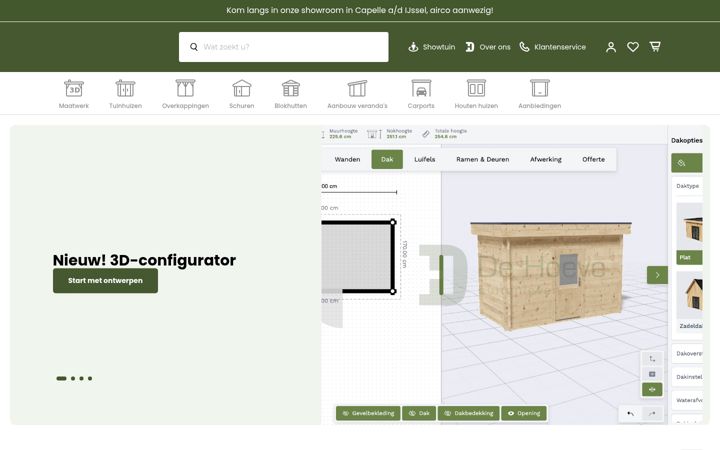Image resolution: width=720 pixels, height=450 pixels.
Task: Click the axis orientation icon
Action: pos(652,359)
